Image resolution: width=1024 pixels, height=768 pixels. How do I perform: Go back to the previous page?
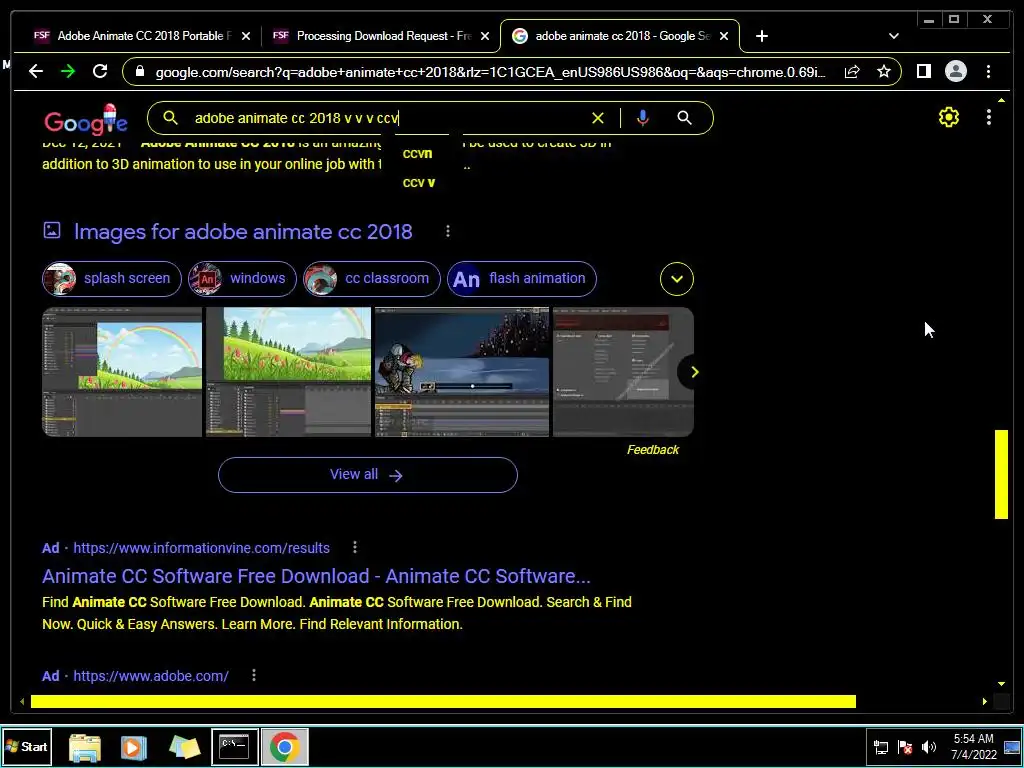[36, 71]
